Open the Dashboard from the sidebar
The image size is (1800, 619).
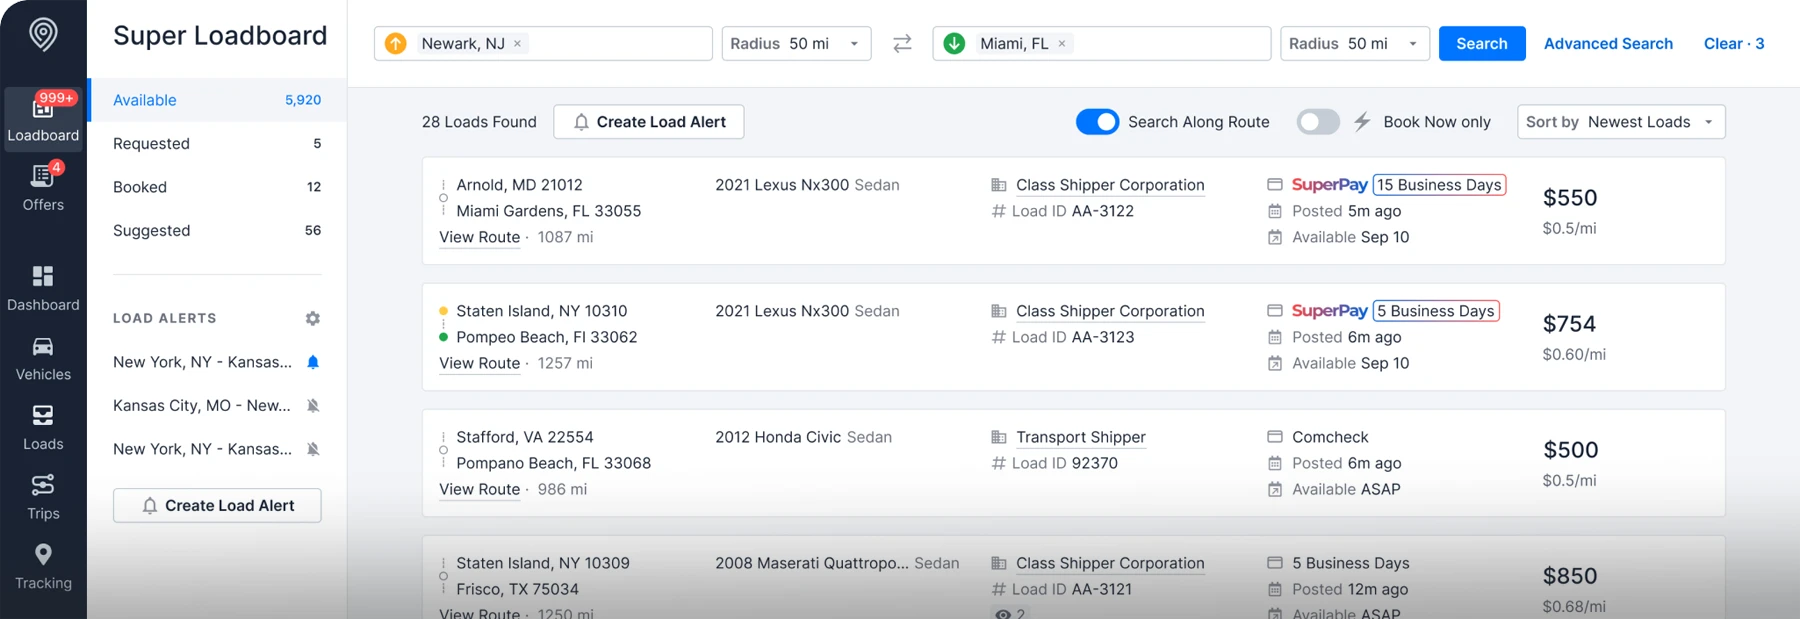tap(43, 288)
